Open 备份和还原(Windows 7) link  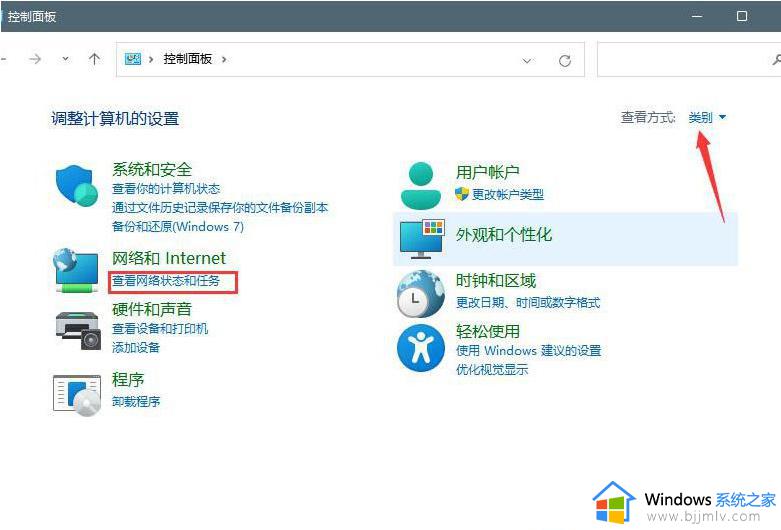click(x=178, y=227)
